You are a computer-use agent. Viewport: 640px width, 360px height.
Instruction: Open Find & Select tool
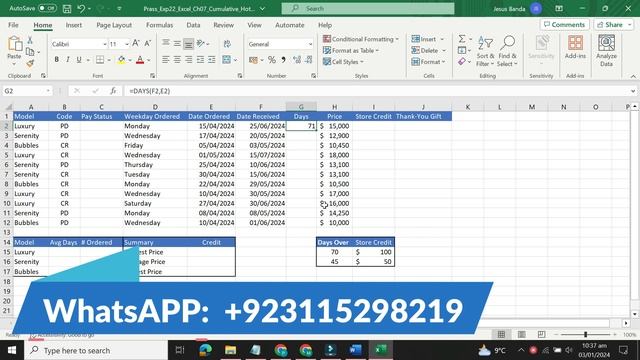507,51
